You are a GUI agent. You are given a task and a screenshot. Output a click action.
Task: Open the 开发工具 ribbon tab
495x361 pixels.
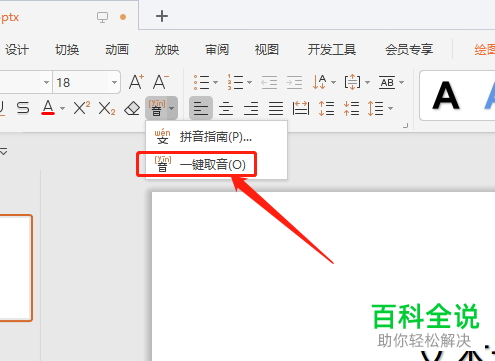[x=332, y=50]
